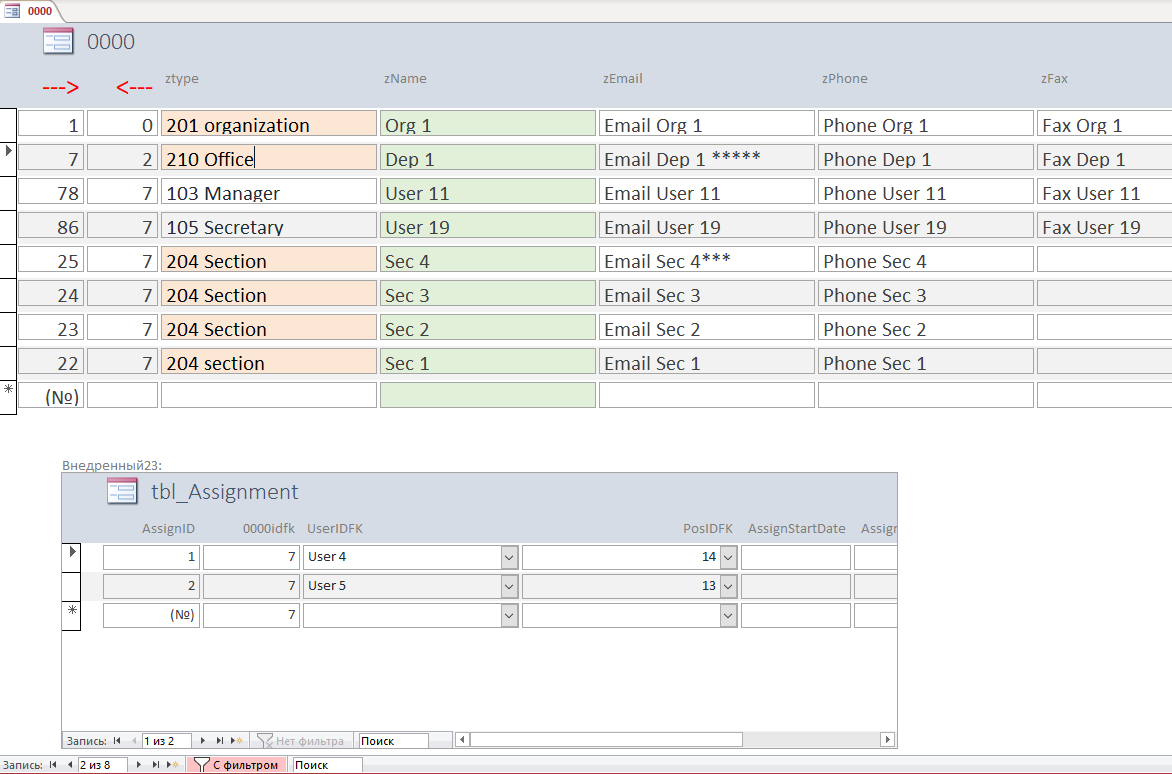
Task: Expand PosIDFK dropdown showing 14
Action: pos(728,557)
